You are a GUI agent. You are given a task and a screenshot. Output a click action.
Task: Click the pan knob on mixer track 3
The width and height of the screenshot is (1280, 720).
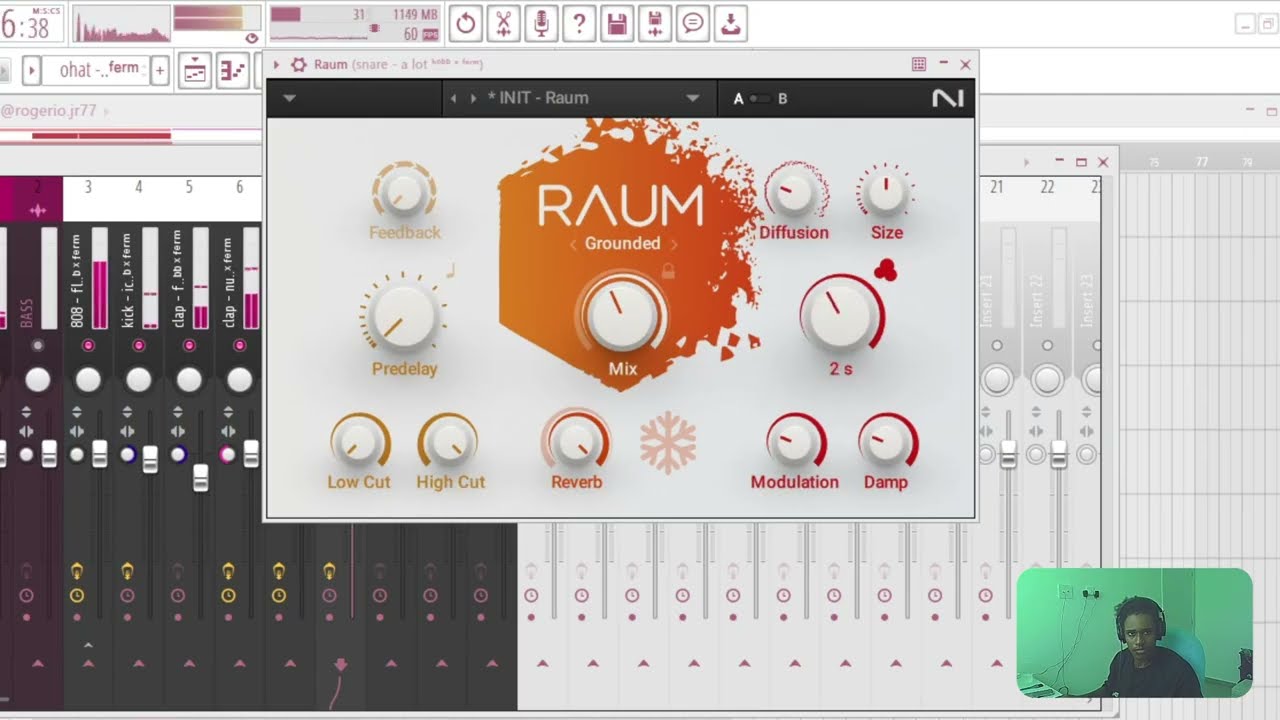tap(88, 380)
